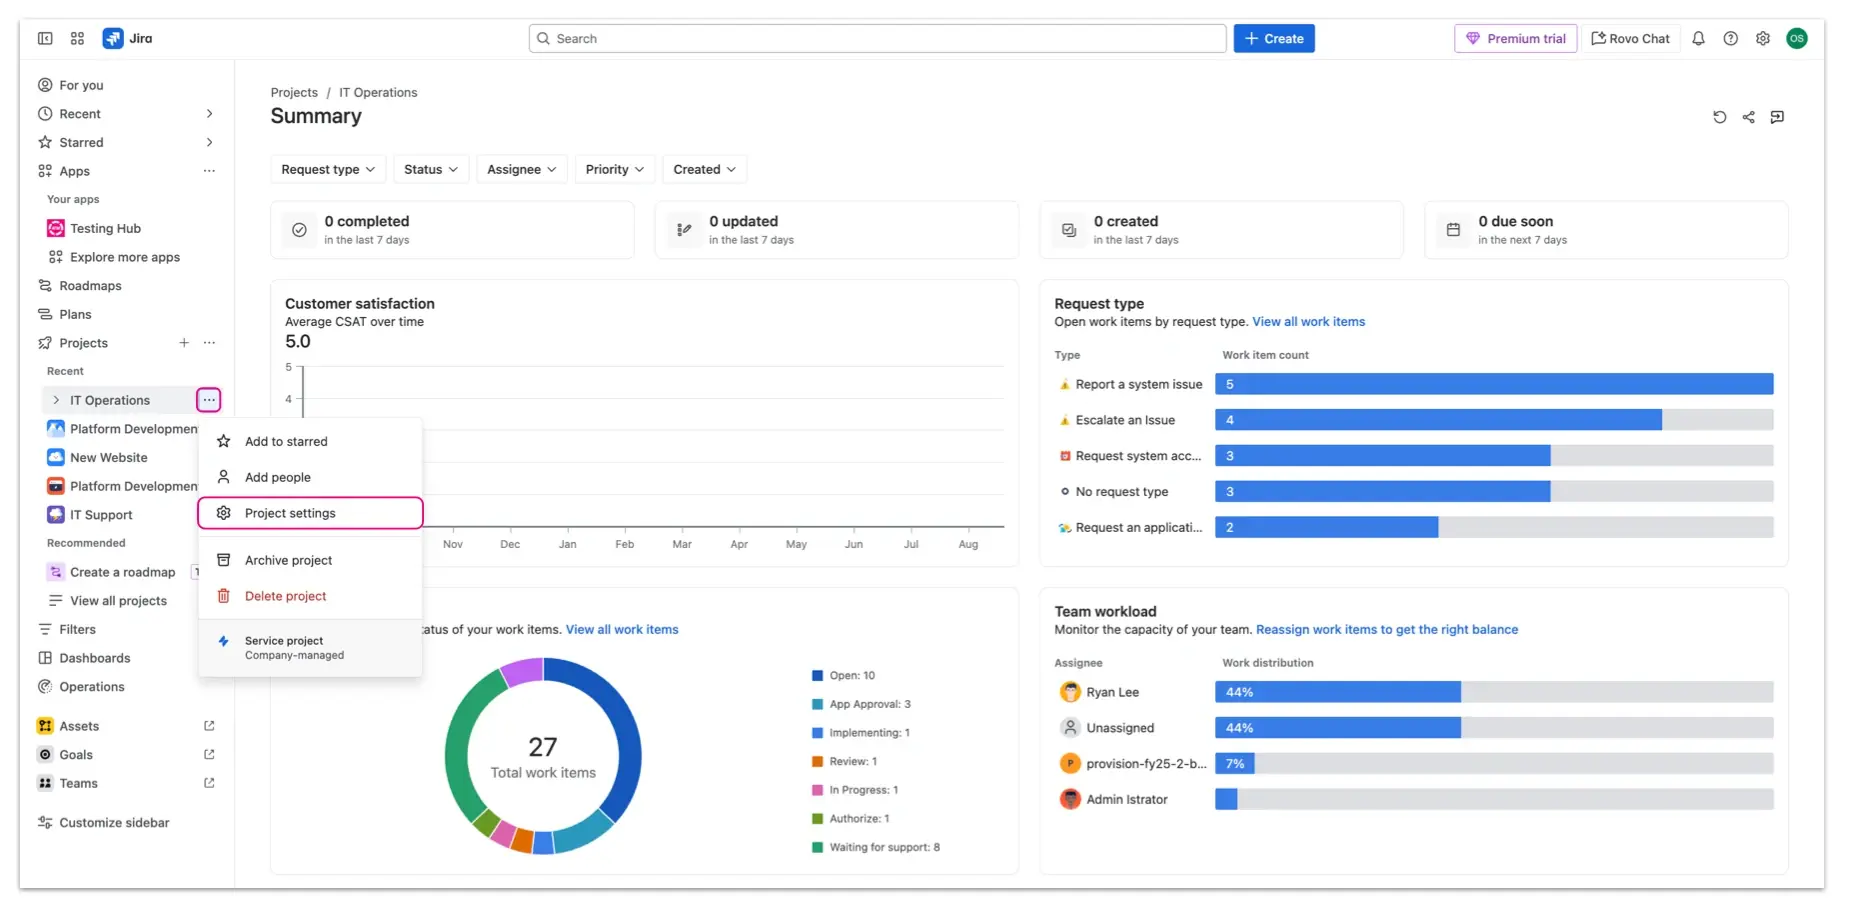Collapse the sidebar using top-left panel icon
The height and width of the screenshot is (914, 1854).
45,38
